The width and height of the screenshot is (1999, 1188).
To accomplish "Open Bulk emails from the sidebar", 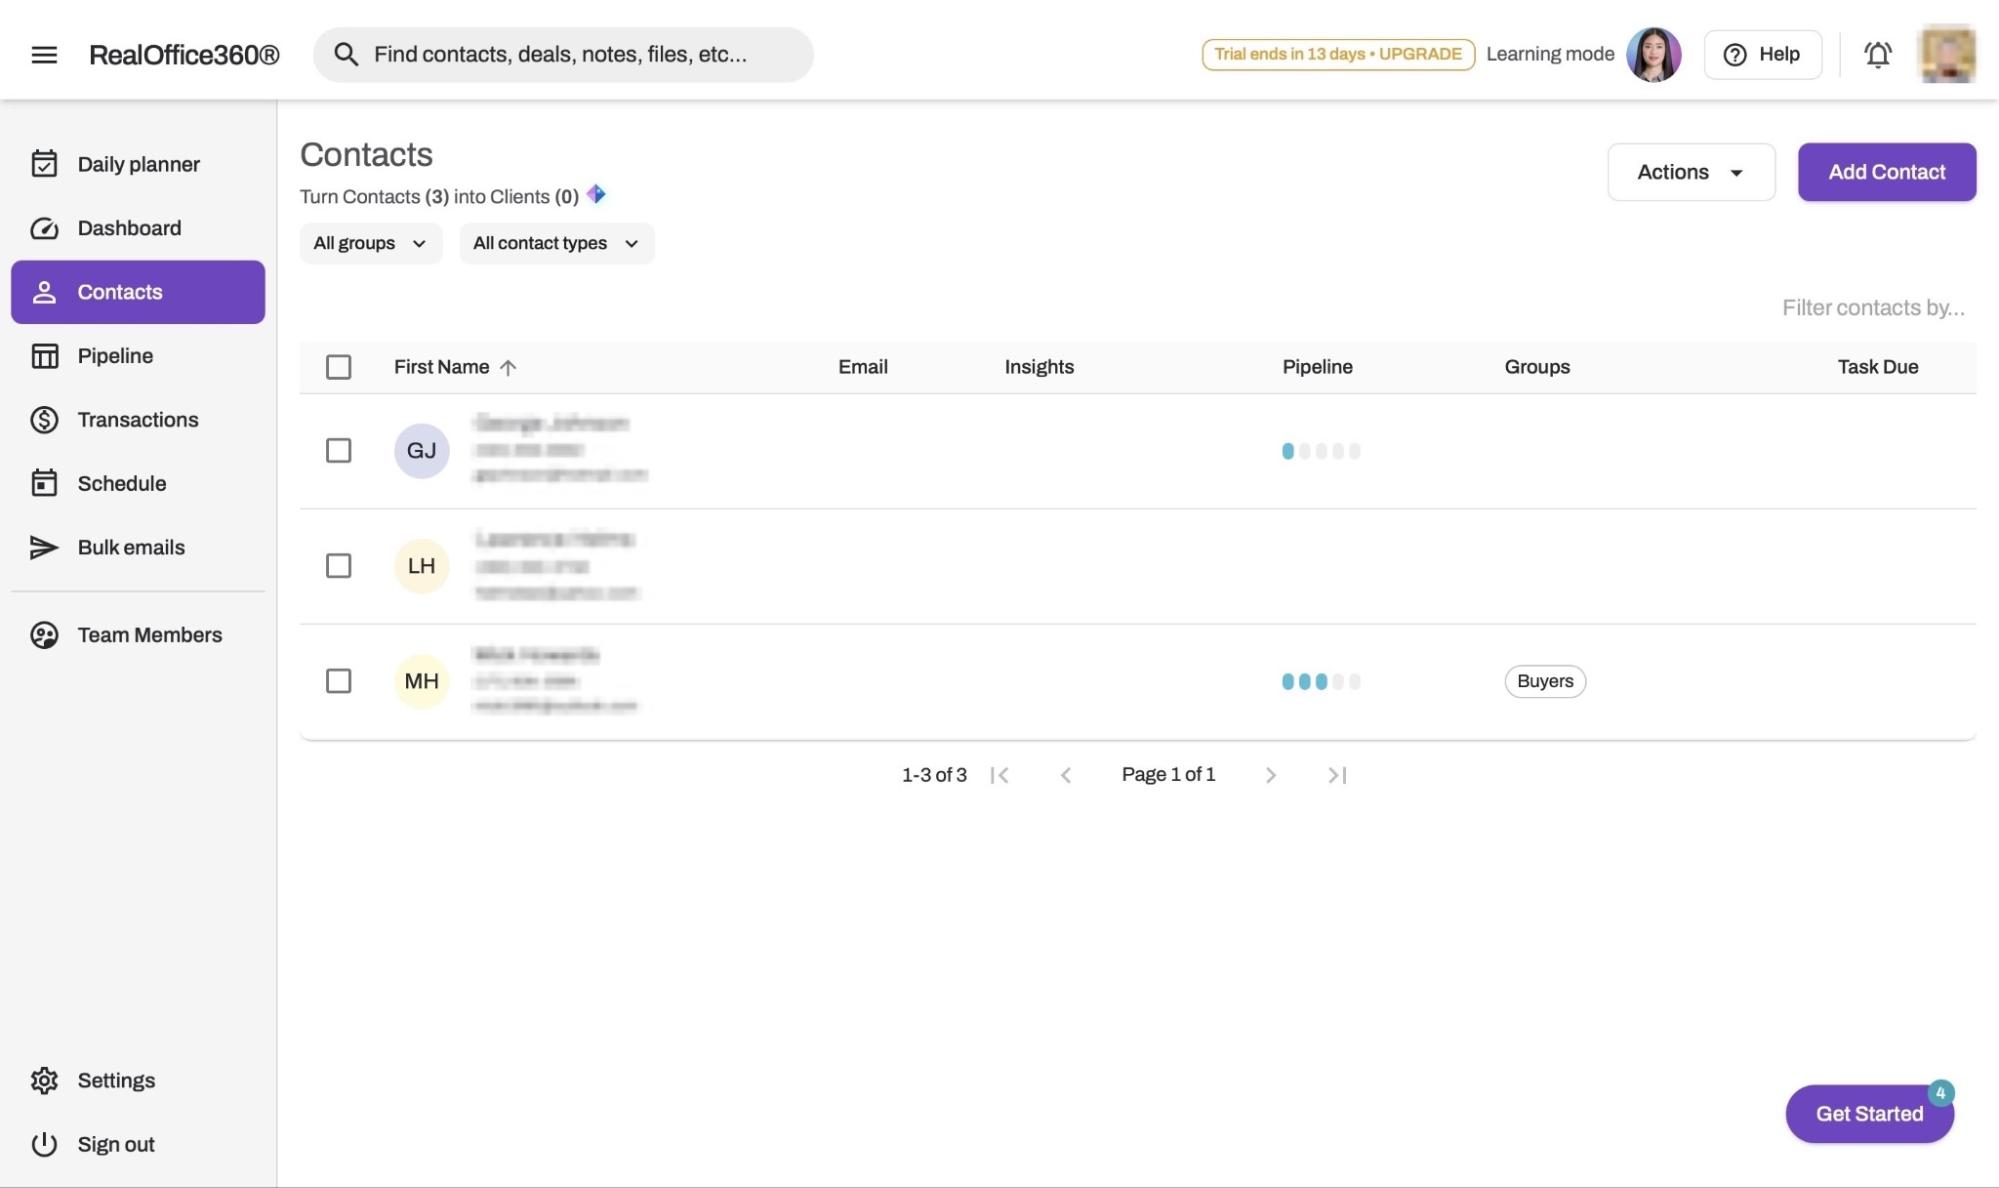I will [x=131, y=547].
